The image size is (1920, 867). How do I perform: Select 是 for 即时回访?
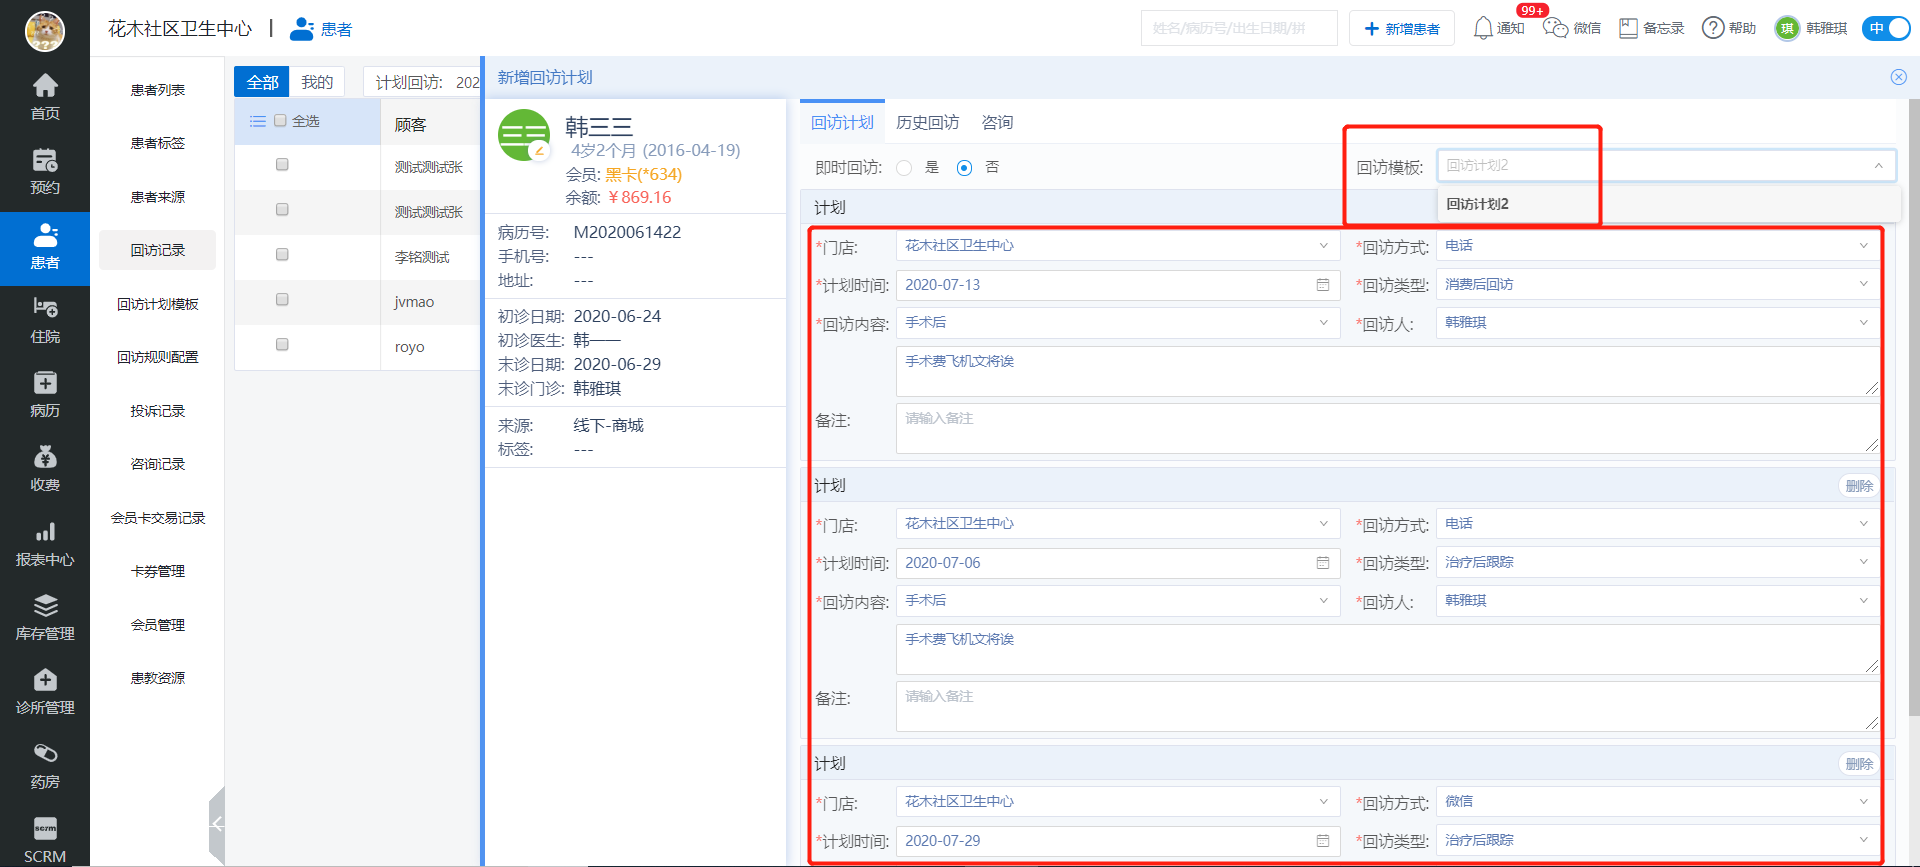[904, 168]
